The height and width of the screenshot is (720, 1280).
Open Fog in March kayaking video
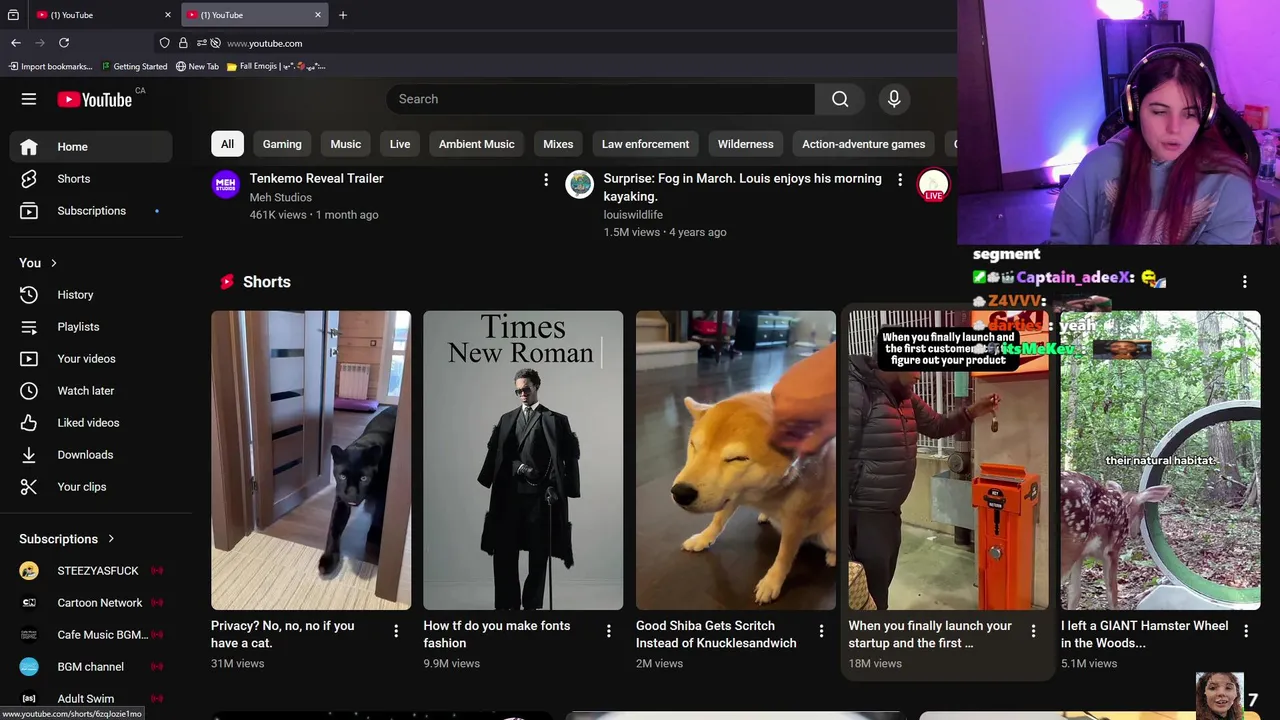point(743,187)
